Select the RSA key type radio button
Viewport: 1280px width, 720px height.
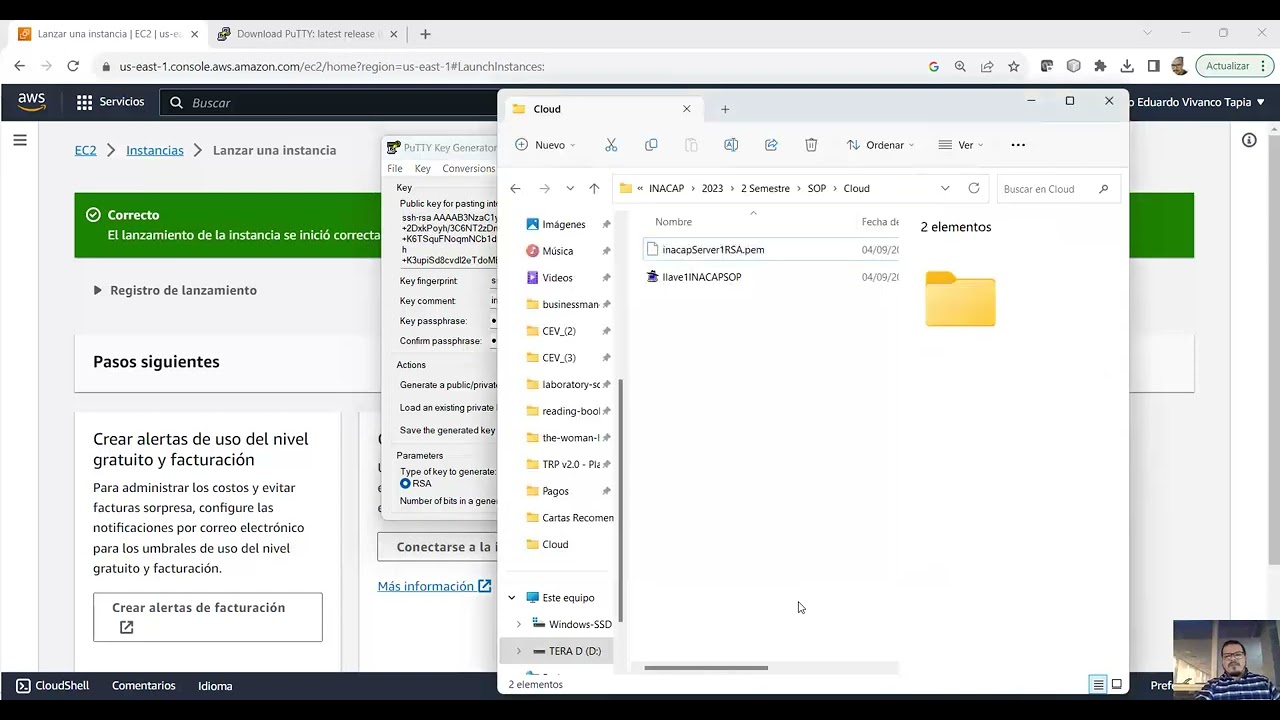[405, 483]
